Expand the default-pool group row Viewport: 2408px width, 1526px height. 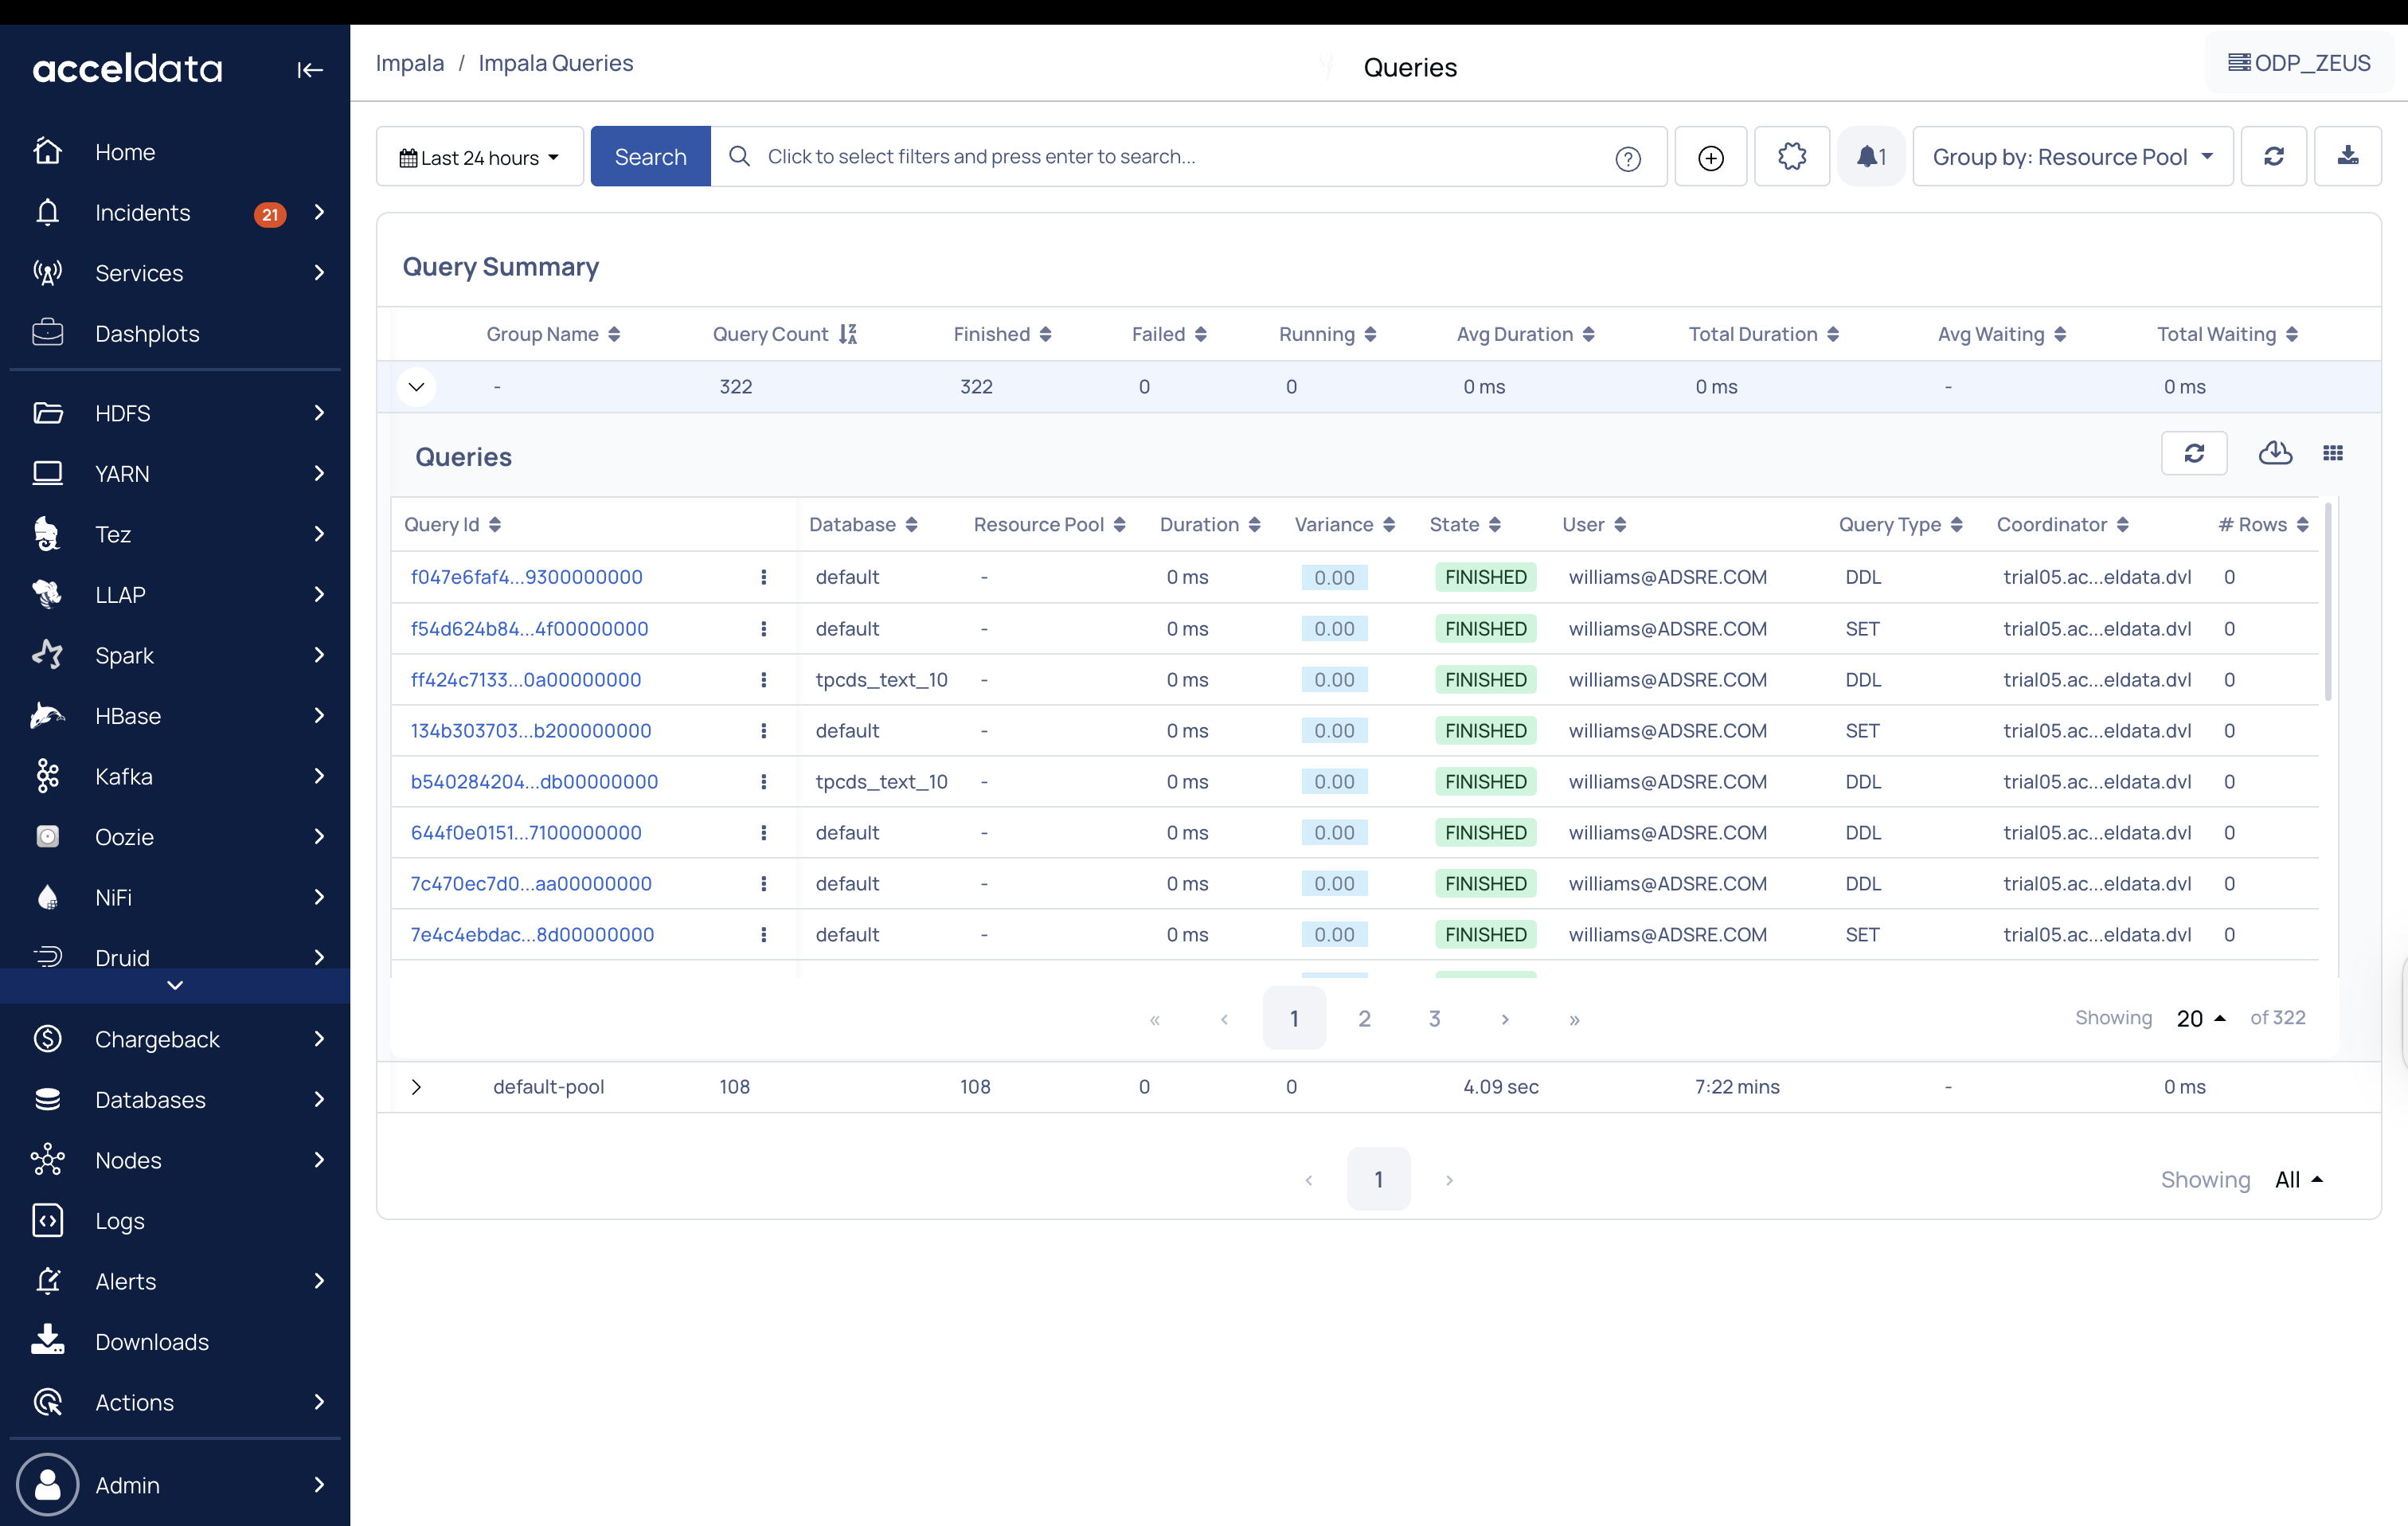click(416, 1087)
